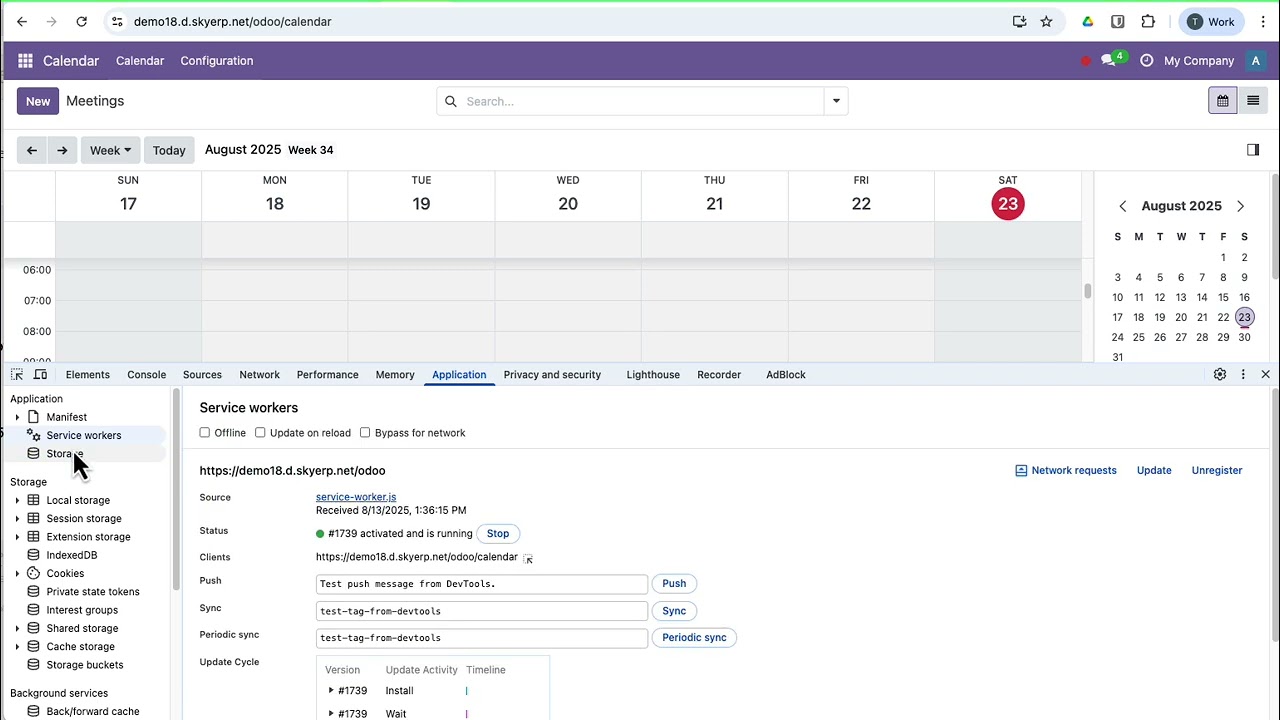1280x720 pixels.
Task: Go to next week arrow
Action: coord(62,150)
